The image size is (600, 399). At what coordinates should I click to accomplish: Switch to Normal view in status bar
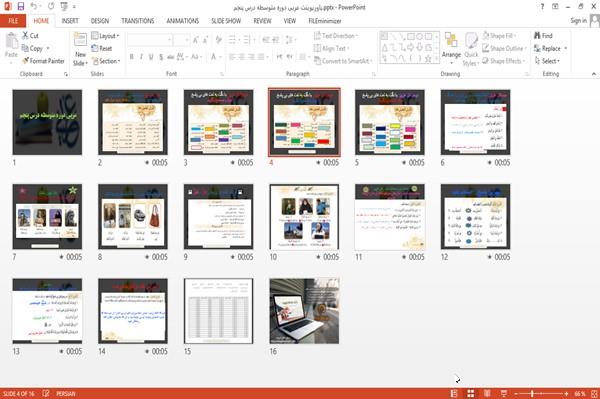tap(454, 393)
